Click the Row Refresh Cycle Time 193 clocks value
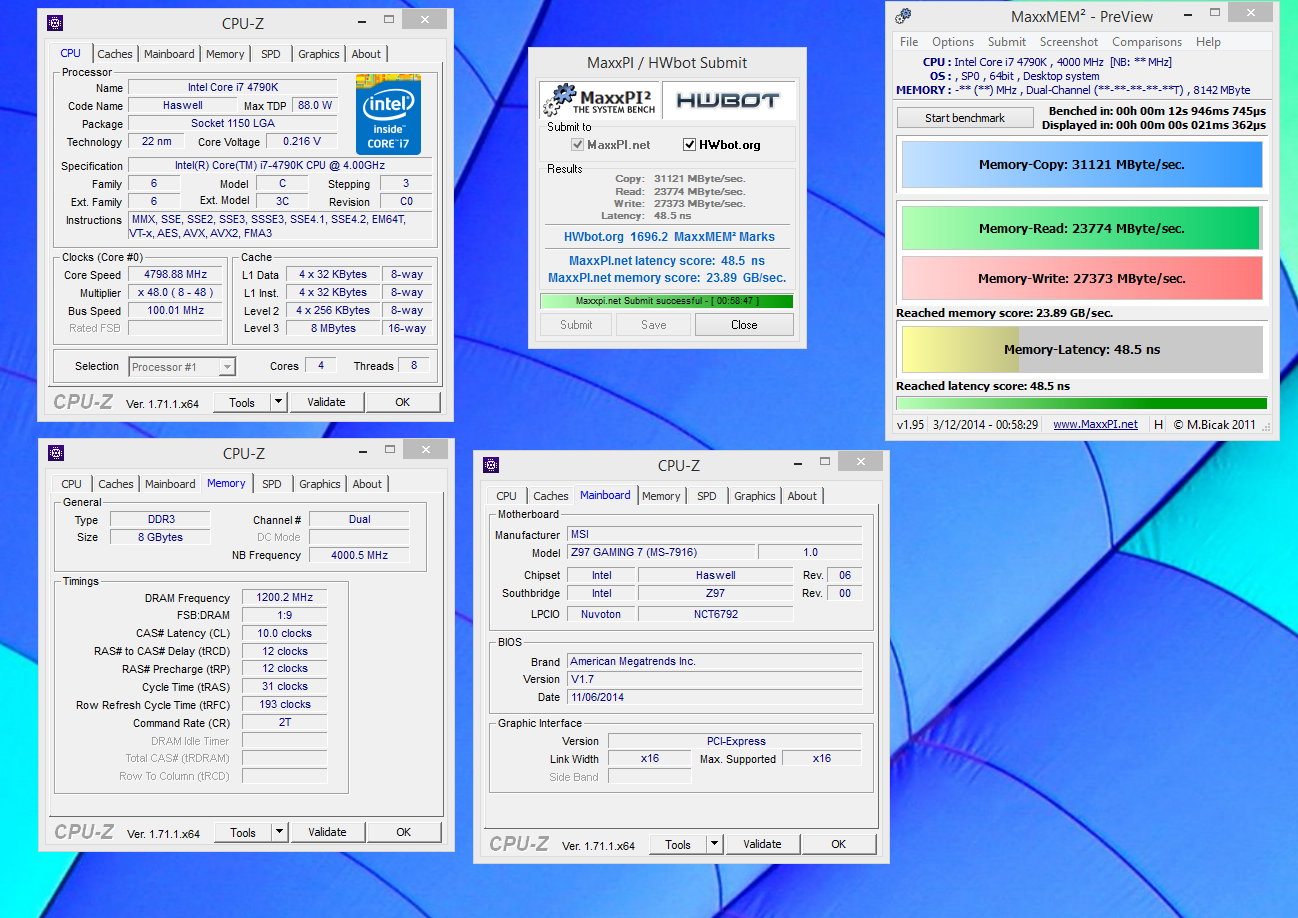1298x918 pixels. [x=284, y=704]
